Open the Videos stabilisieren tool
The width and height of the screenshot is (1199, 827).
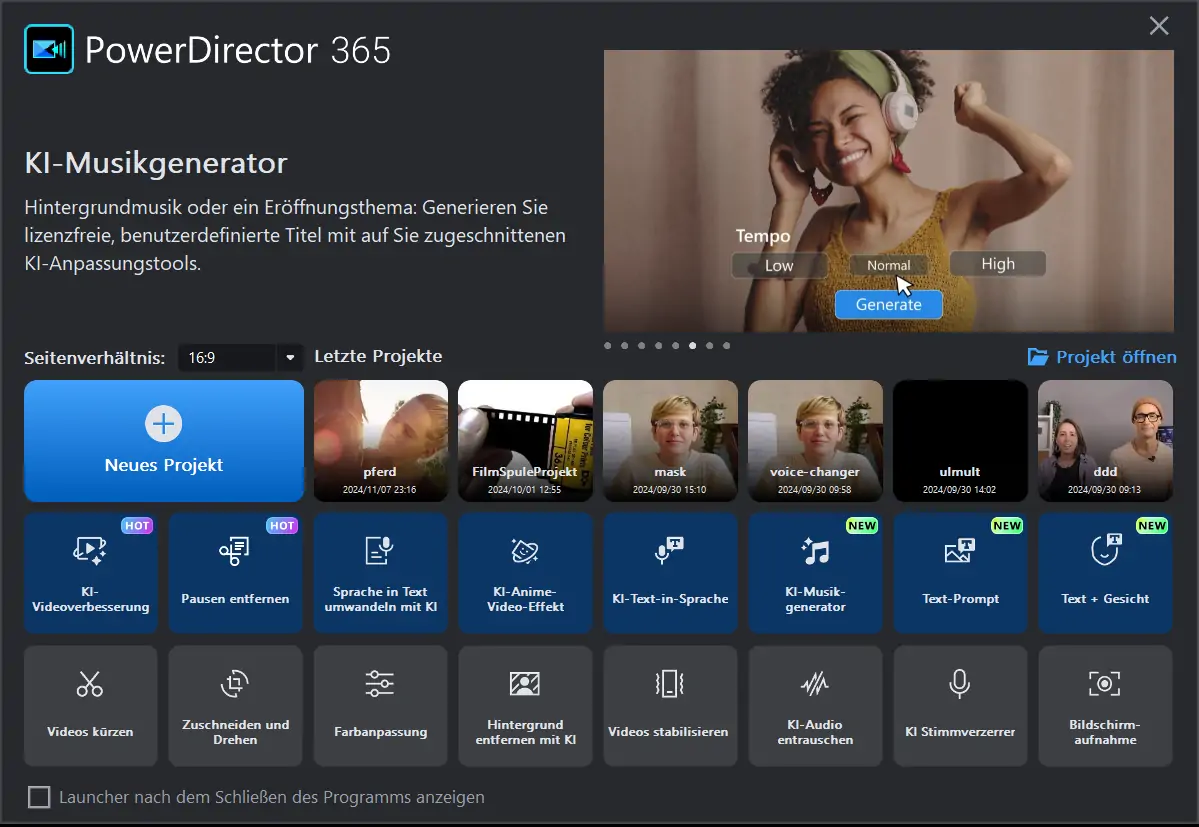pos(670,705)
